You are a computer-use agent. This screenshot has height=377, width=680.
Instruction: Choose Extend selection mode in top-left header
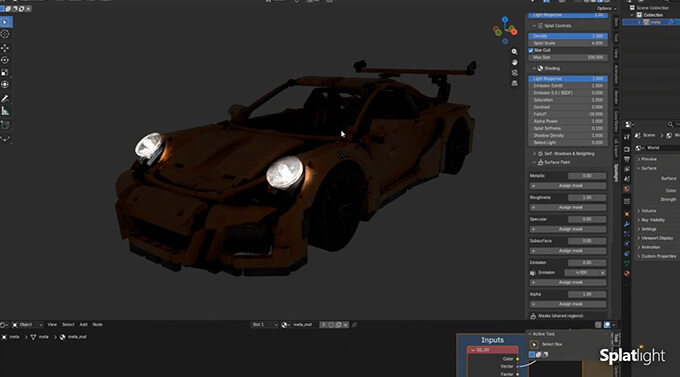tap(8, 9)
